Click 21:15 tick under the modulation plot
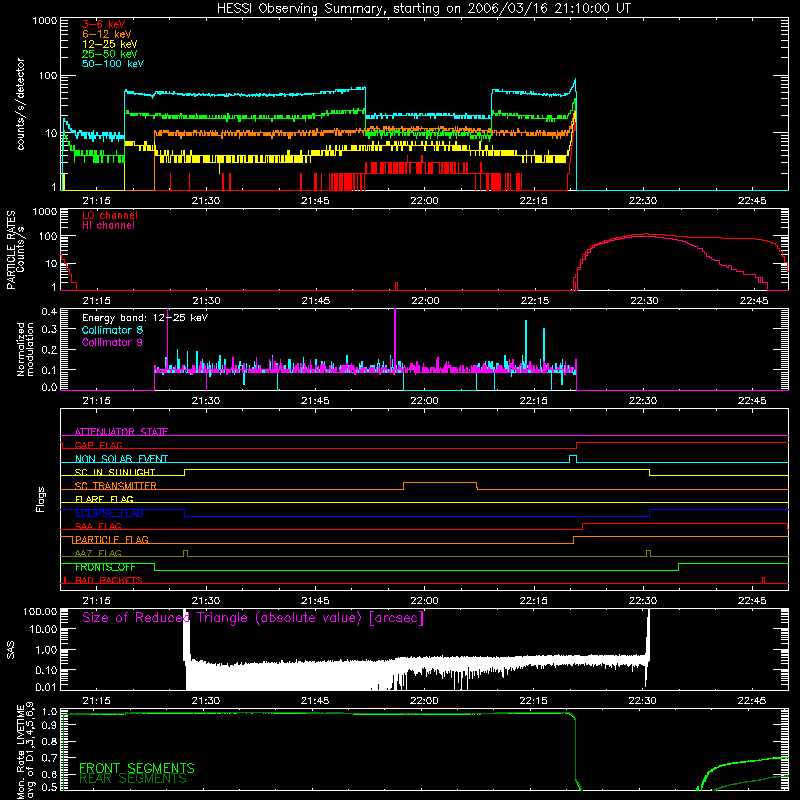 [96, 401]
